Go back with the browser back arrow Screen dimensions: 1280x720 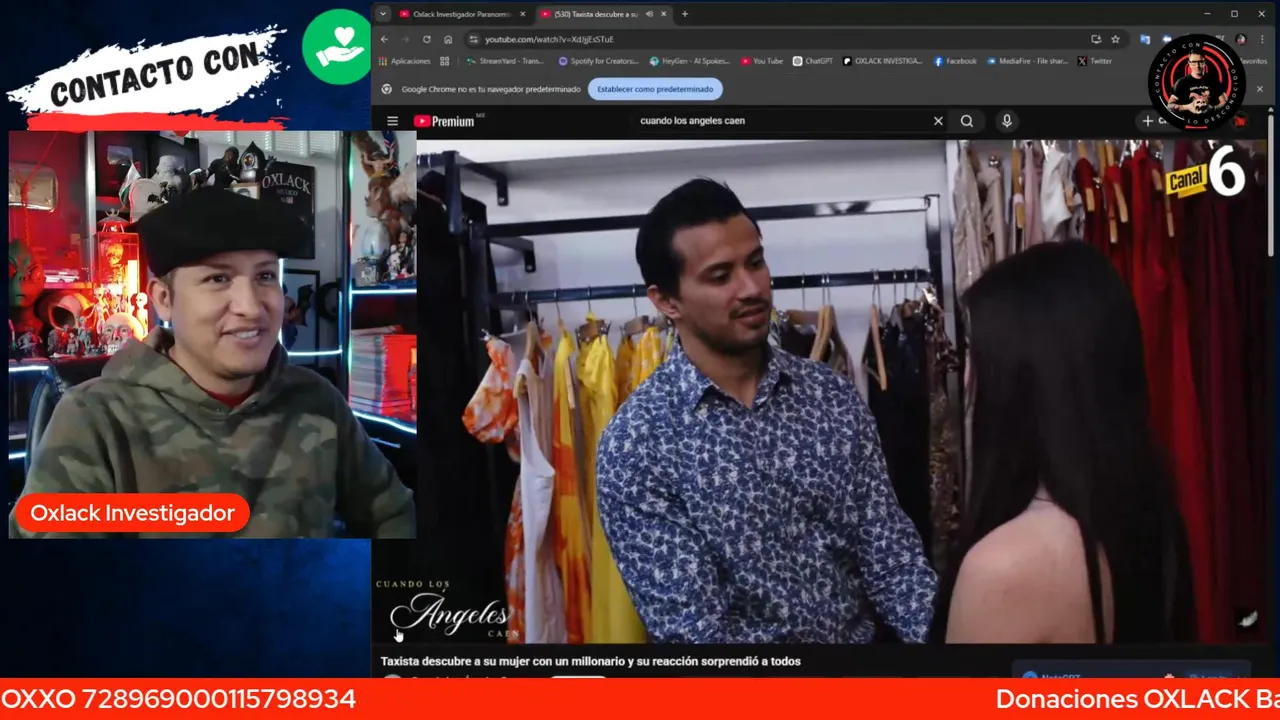[x=385, y=39]
